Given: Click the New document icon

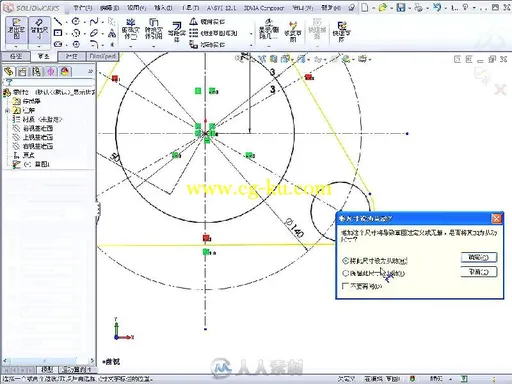Looking at the screenshot, I should (365, 7).
